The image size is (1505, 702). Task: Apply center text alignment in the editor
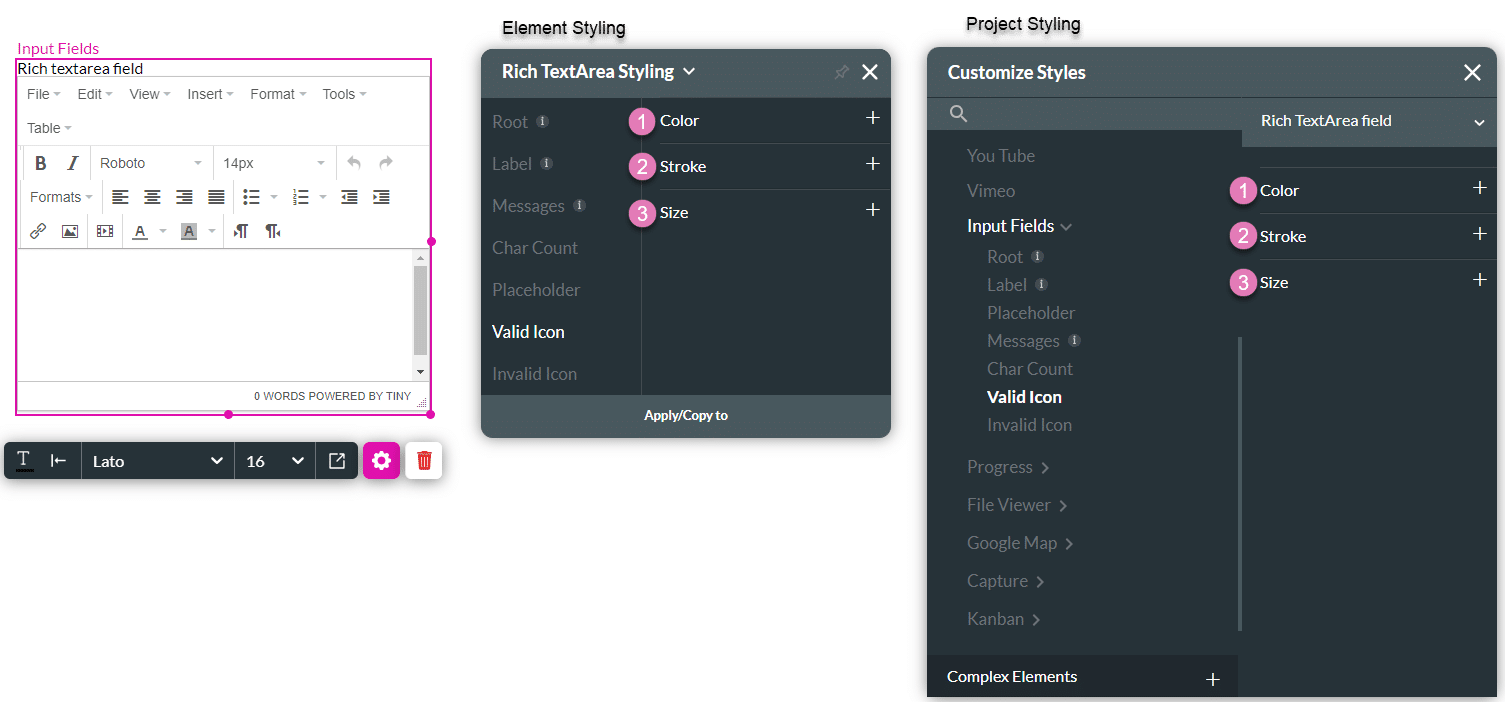[x=152, y=196]
